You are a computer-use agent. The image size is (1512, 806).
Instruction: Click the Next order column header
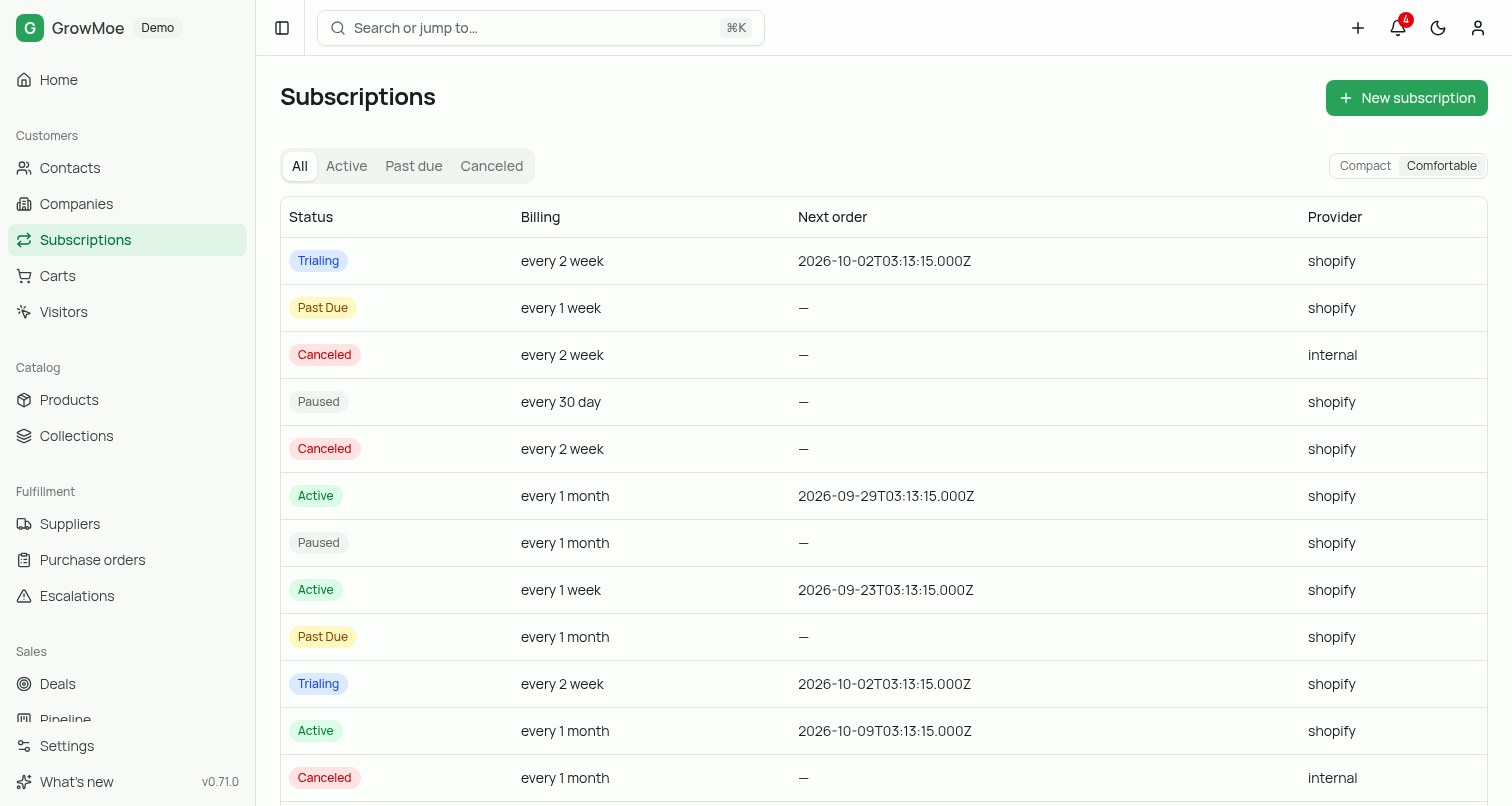832,217
